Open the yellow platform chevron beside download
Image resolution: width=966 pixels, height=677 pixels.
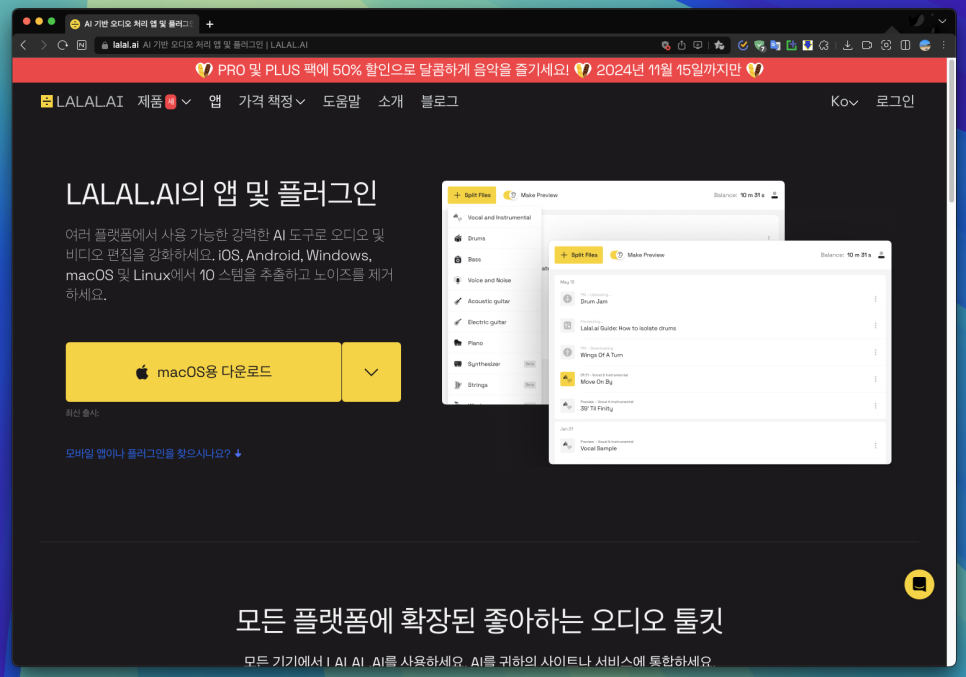pos(371,372)
